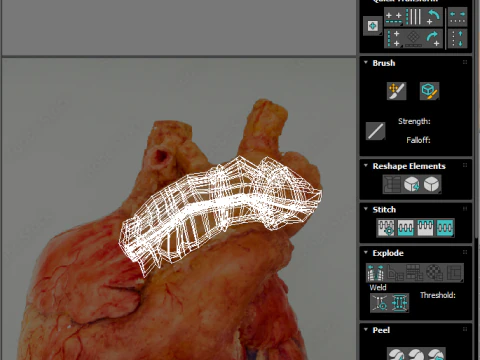
Task: Click Flatten by Polygon Angle icon
Action: 395,273
